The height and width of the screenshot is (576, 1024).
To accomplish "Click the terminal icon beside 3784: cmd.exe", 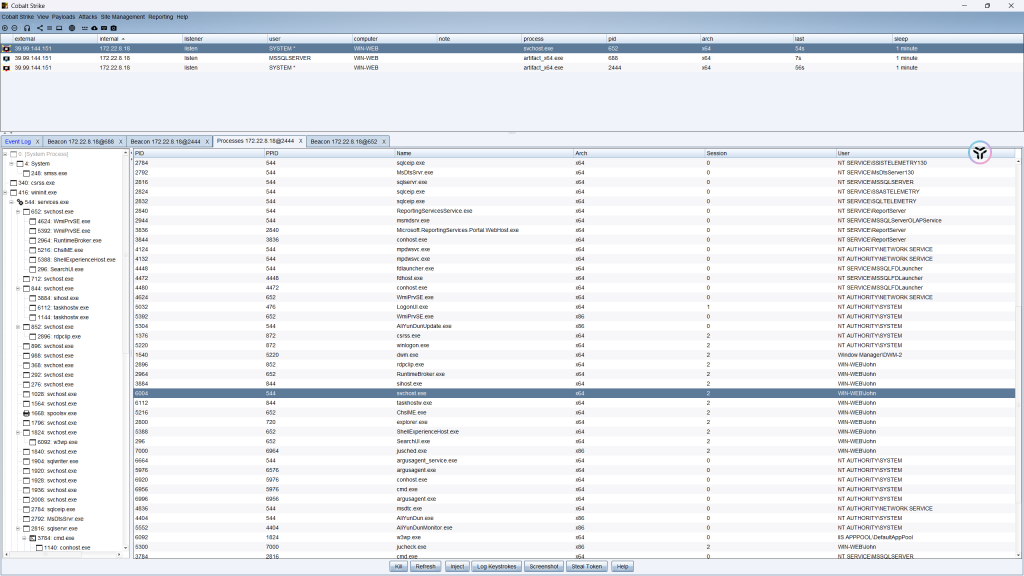I will tap(33, 538).
